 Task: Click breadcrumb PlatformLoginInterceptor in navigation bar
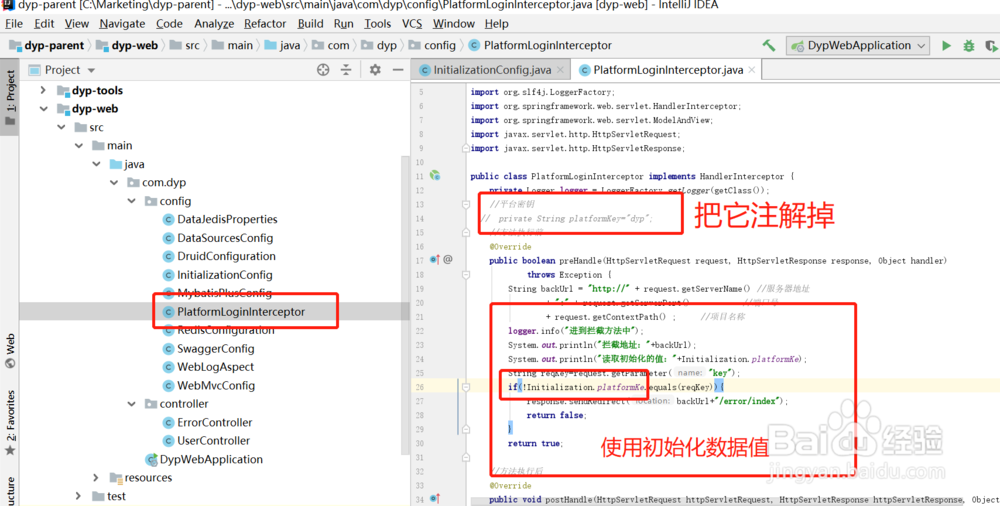tap(540, 45)
